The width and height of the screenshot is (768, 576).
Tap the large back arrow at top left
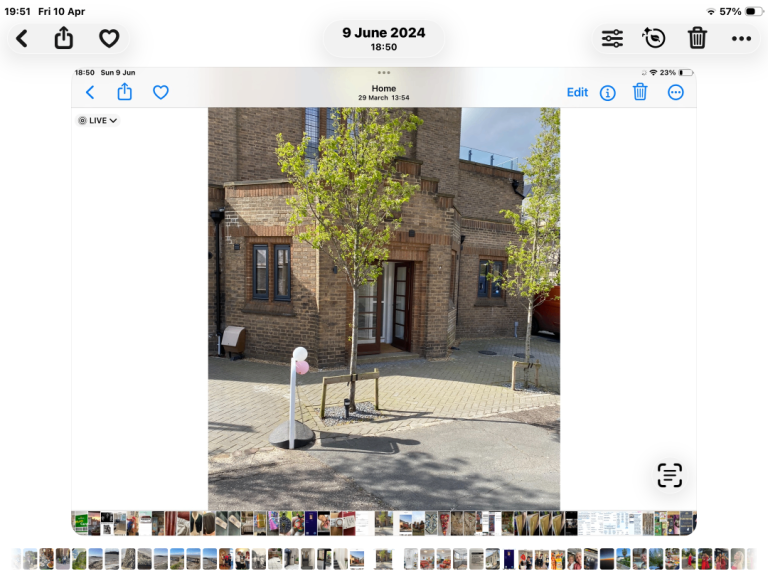pos(22,38)
